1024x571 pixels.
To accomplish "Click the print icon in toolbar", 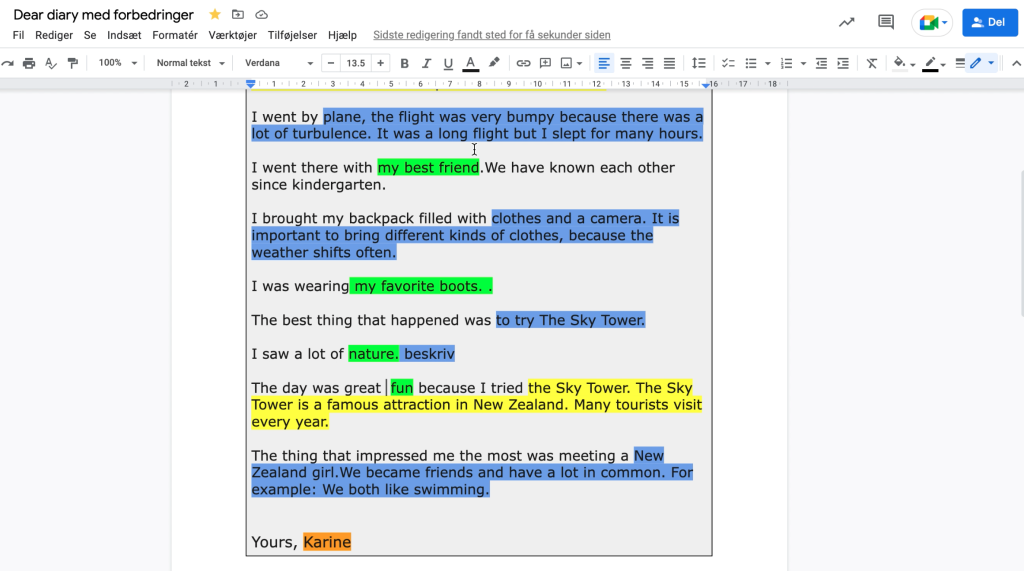I will click(29, 63).
